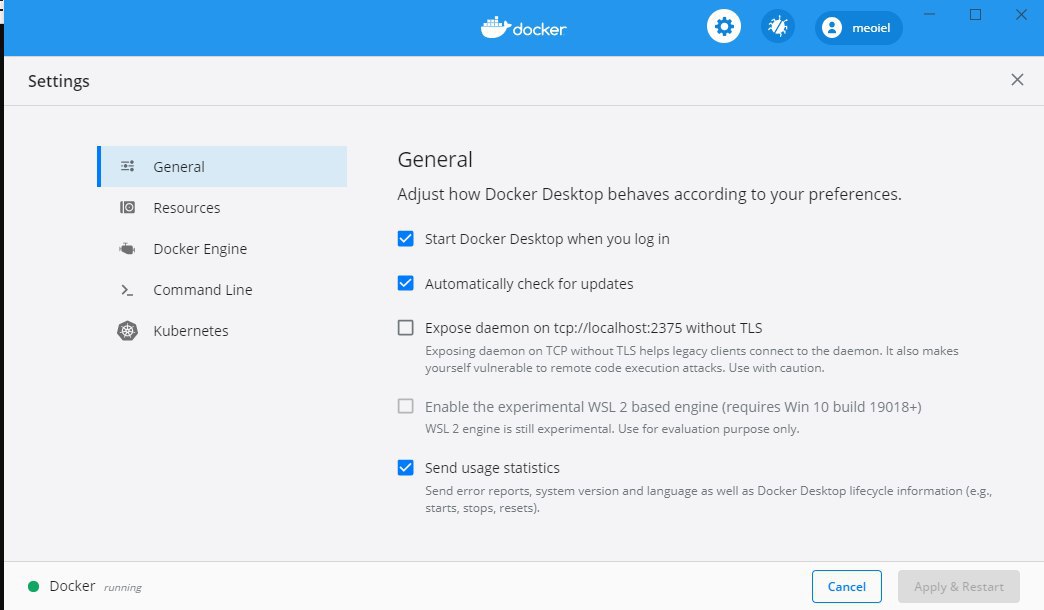Viewport: 1044px width, 610px height.
Task: Click the General sliders icon in sidebar
Action: 128,166
